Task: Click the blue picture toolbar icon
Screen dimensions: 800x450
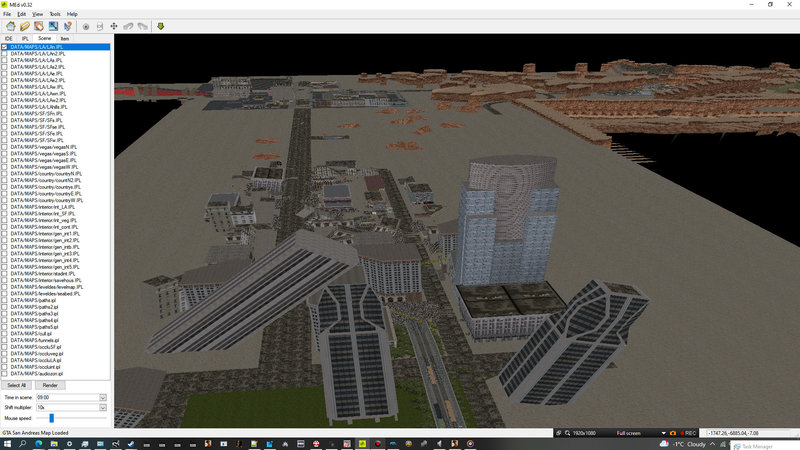Action: [x=53, y=26]
